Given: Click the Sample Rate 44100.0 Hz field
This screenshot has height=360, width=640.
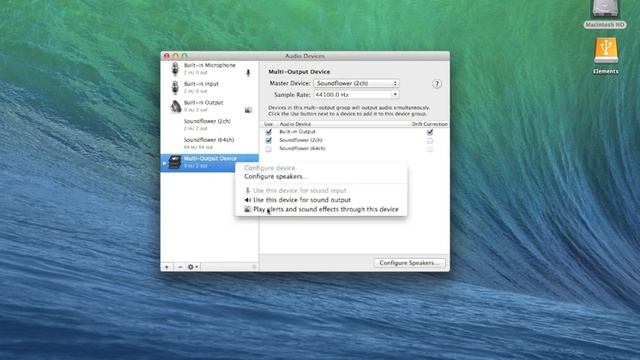Looking at the screenshot, I should point(352,94).
